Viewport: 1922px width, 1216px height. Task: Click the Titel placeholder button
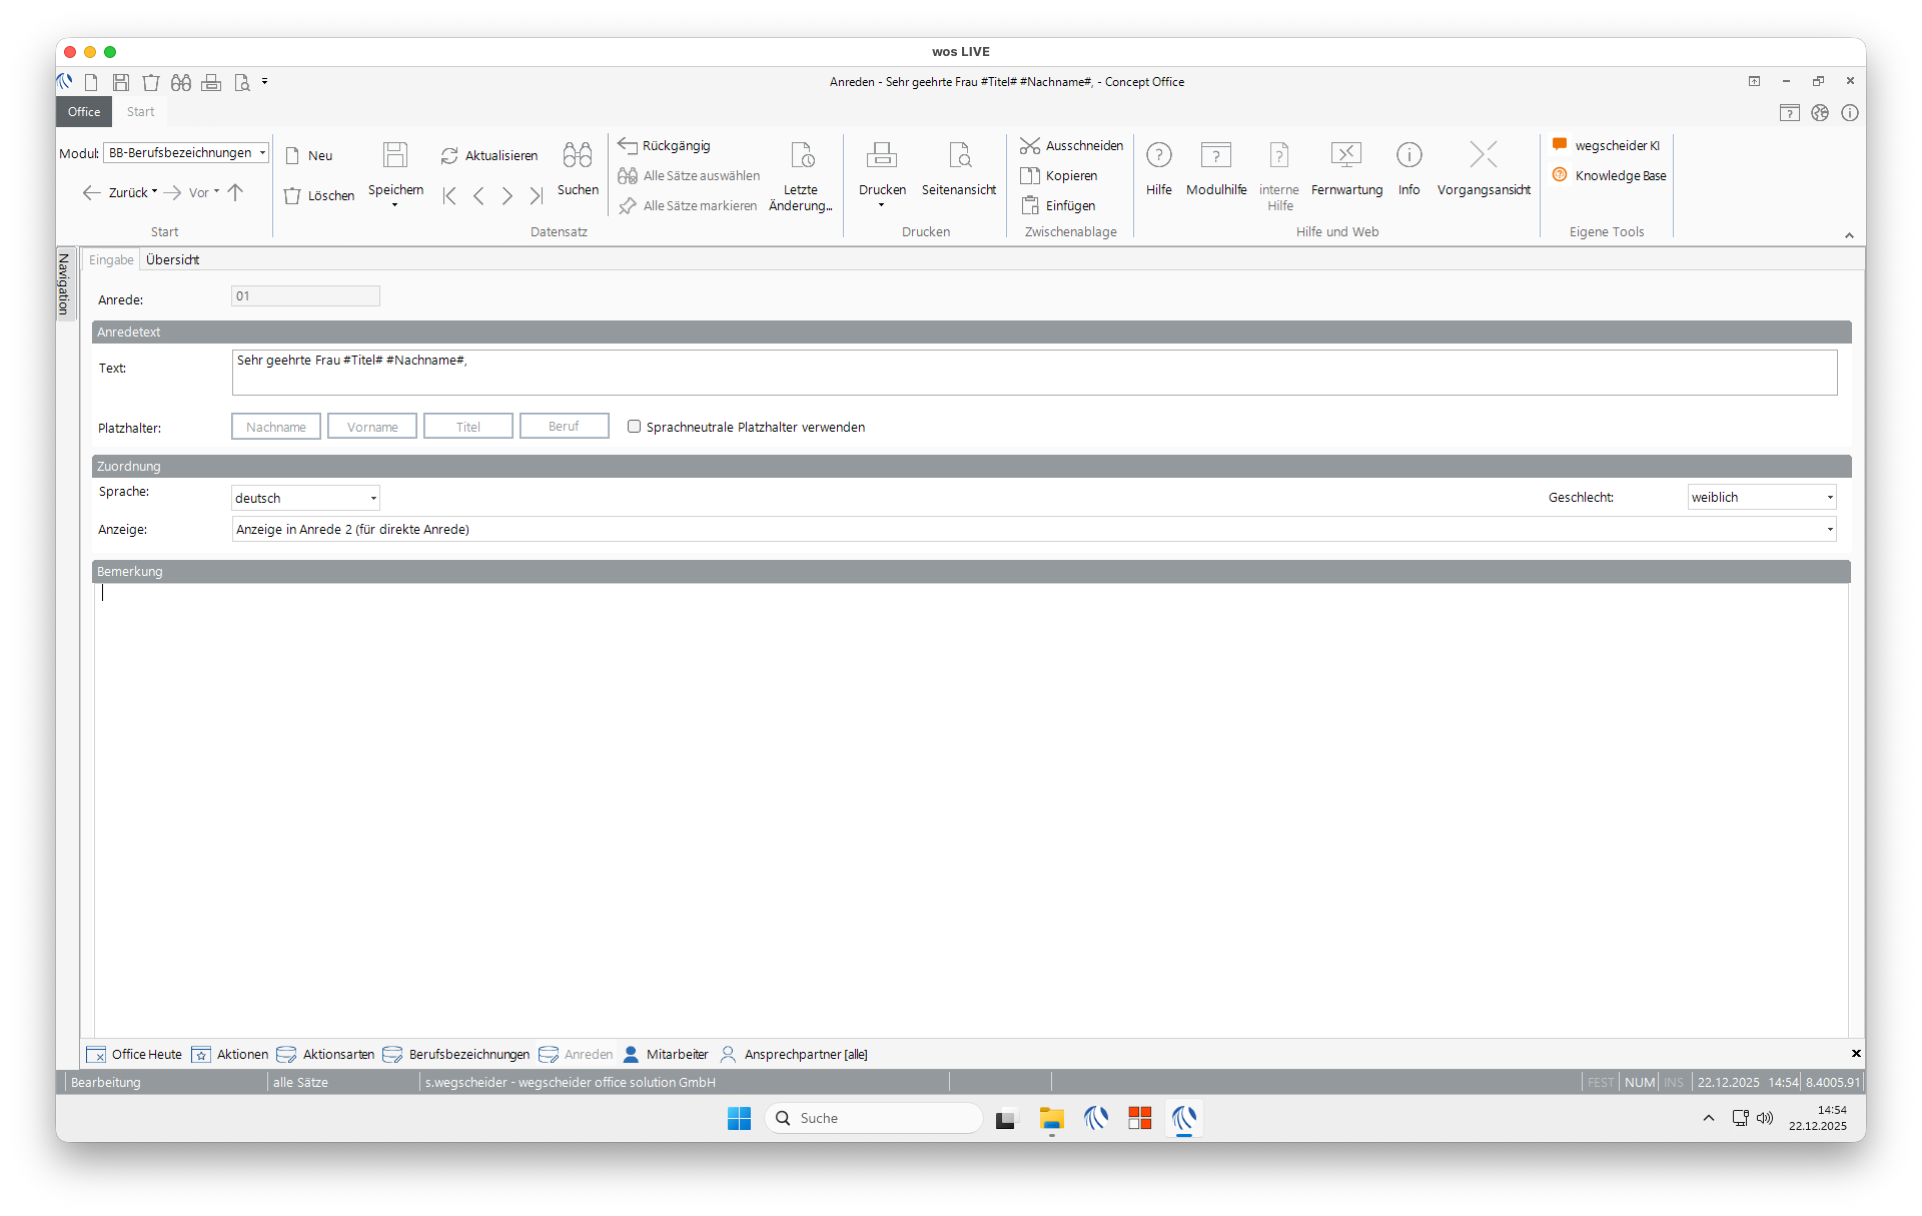tap(468, 427)
